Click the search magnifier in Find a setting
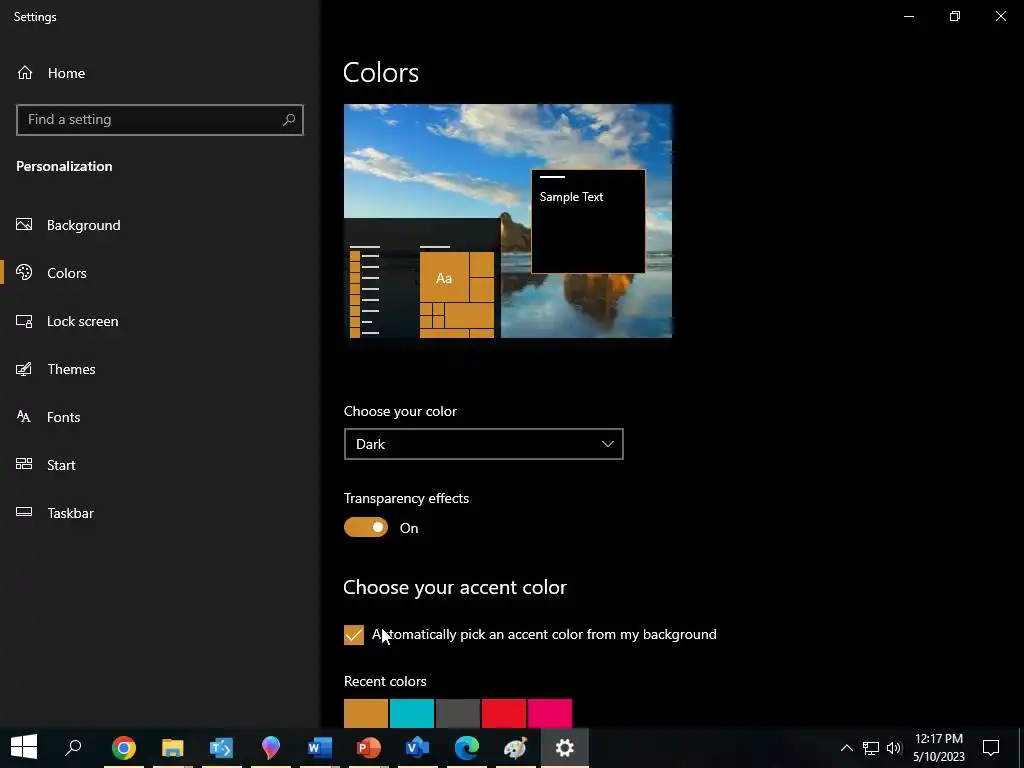 point(289,120)
